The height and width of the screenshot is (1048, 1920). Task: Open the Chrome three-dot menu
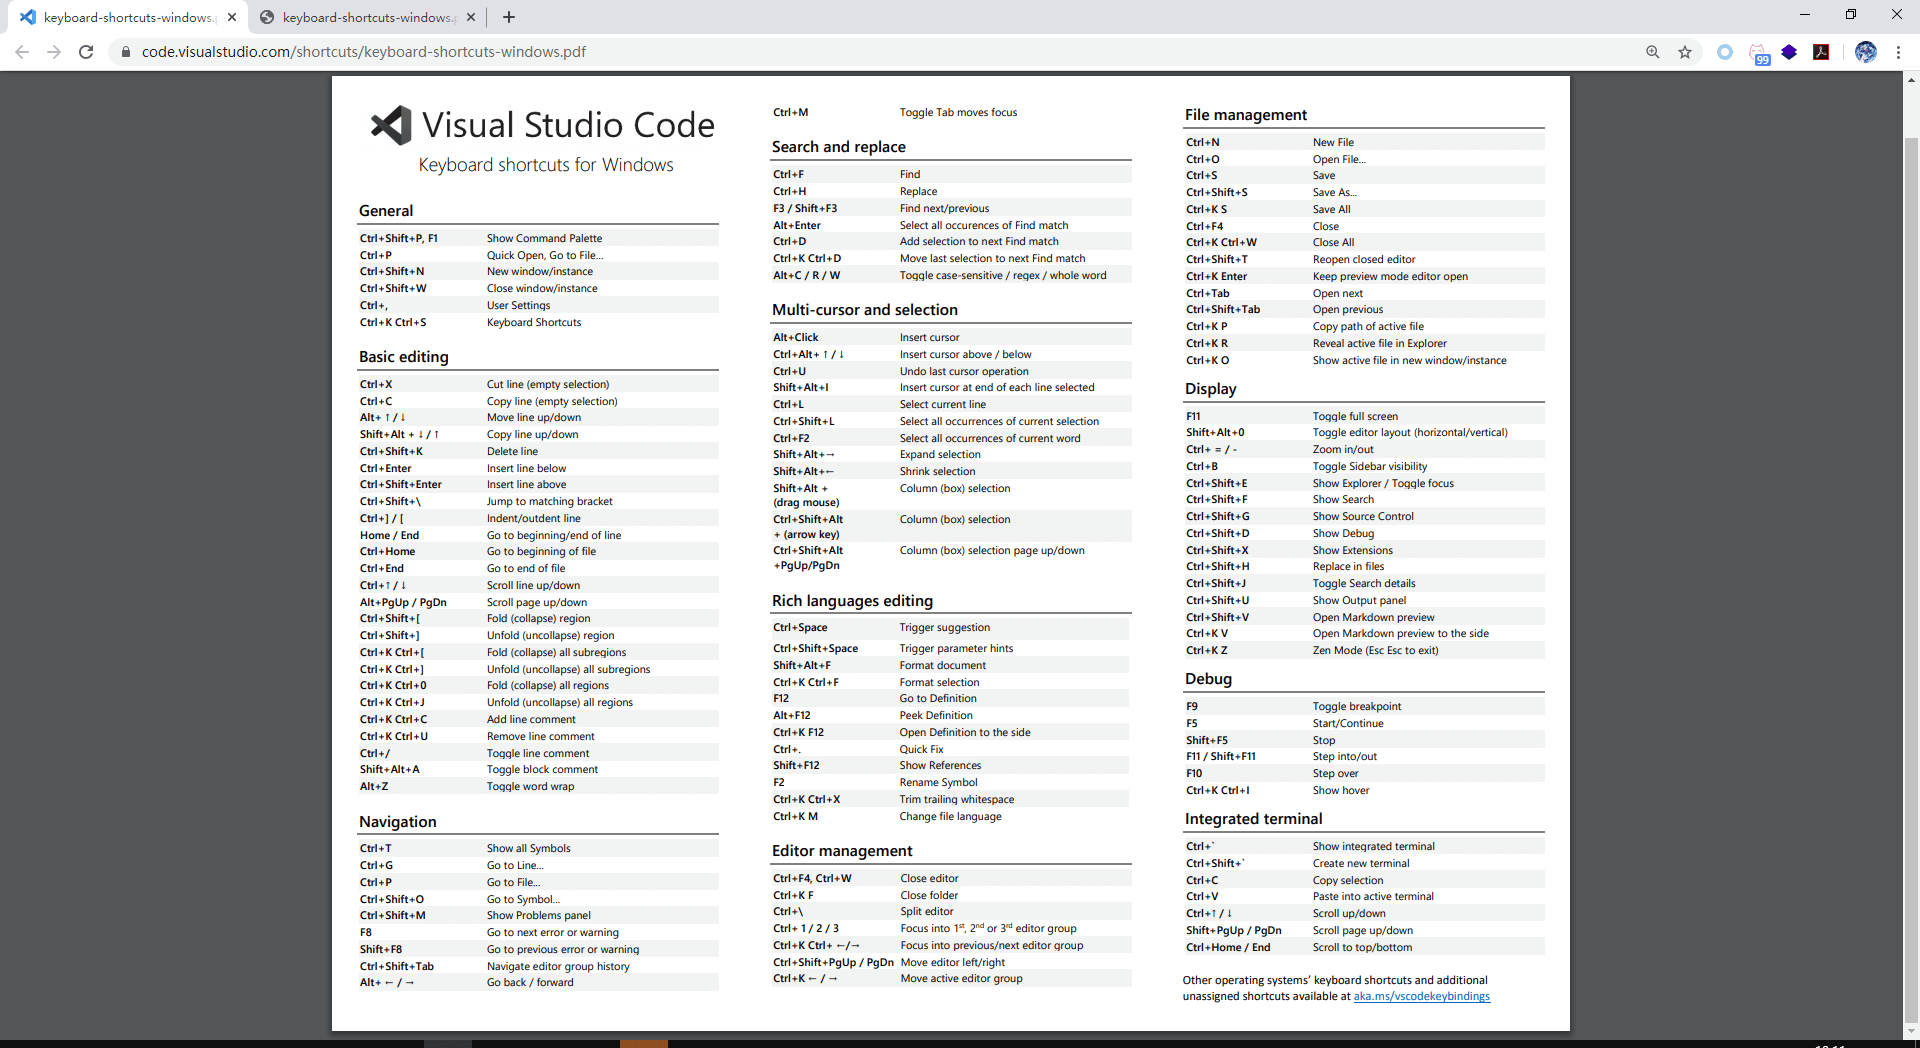click(x=1898, y=52)
